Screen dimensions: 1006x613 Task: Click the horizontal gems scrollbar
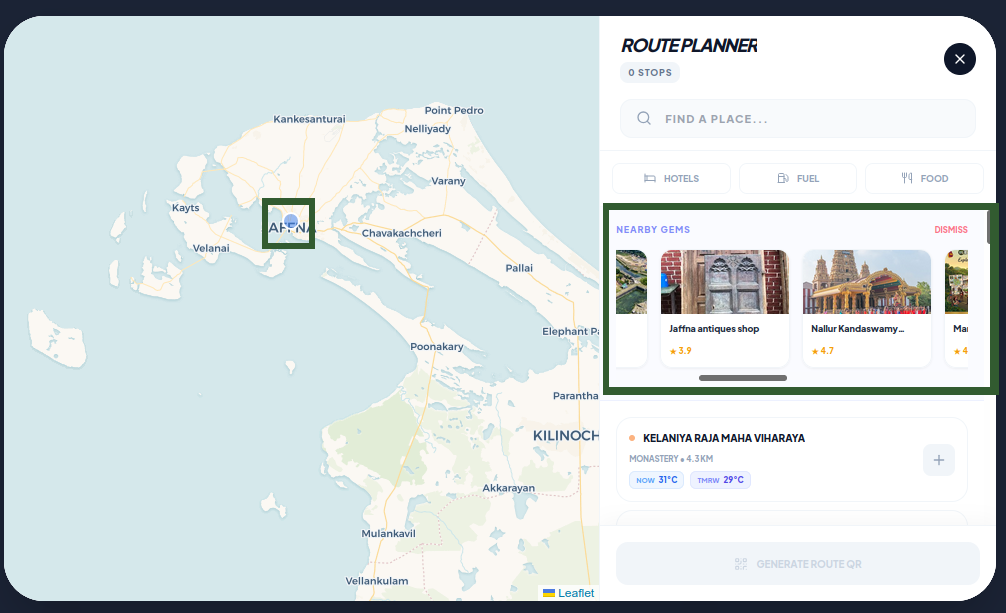(x=742, y=378)
